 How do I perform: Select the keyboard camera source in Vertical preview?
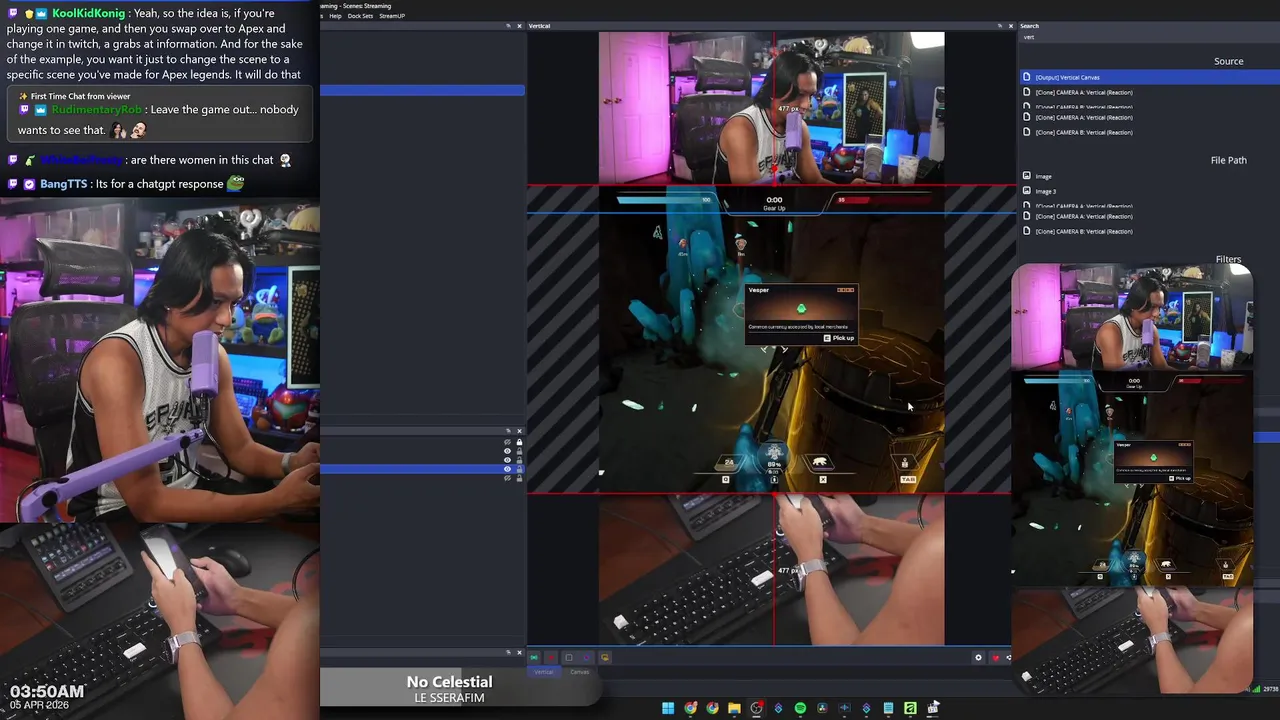[x=771, y=570]
